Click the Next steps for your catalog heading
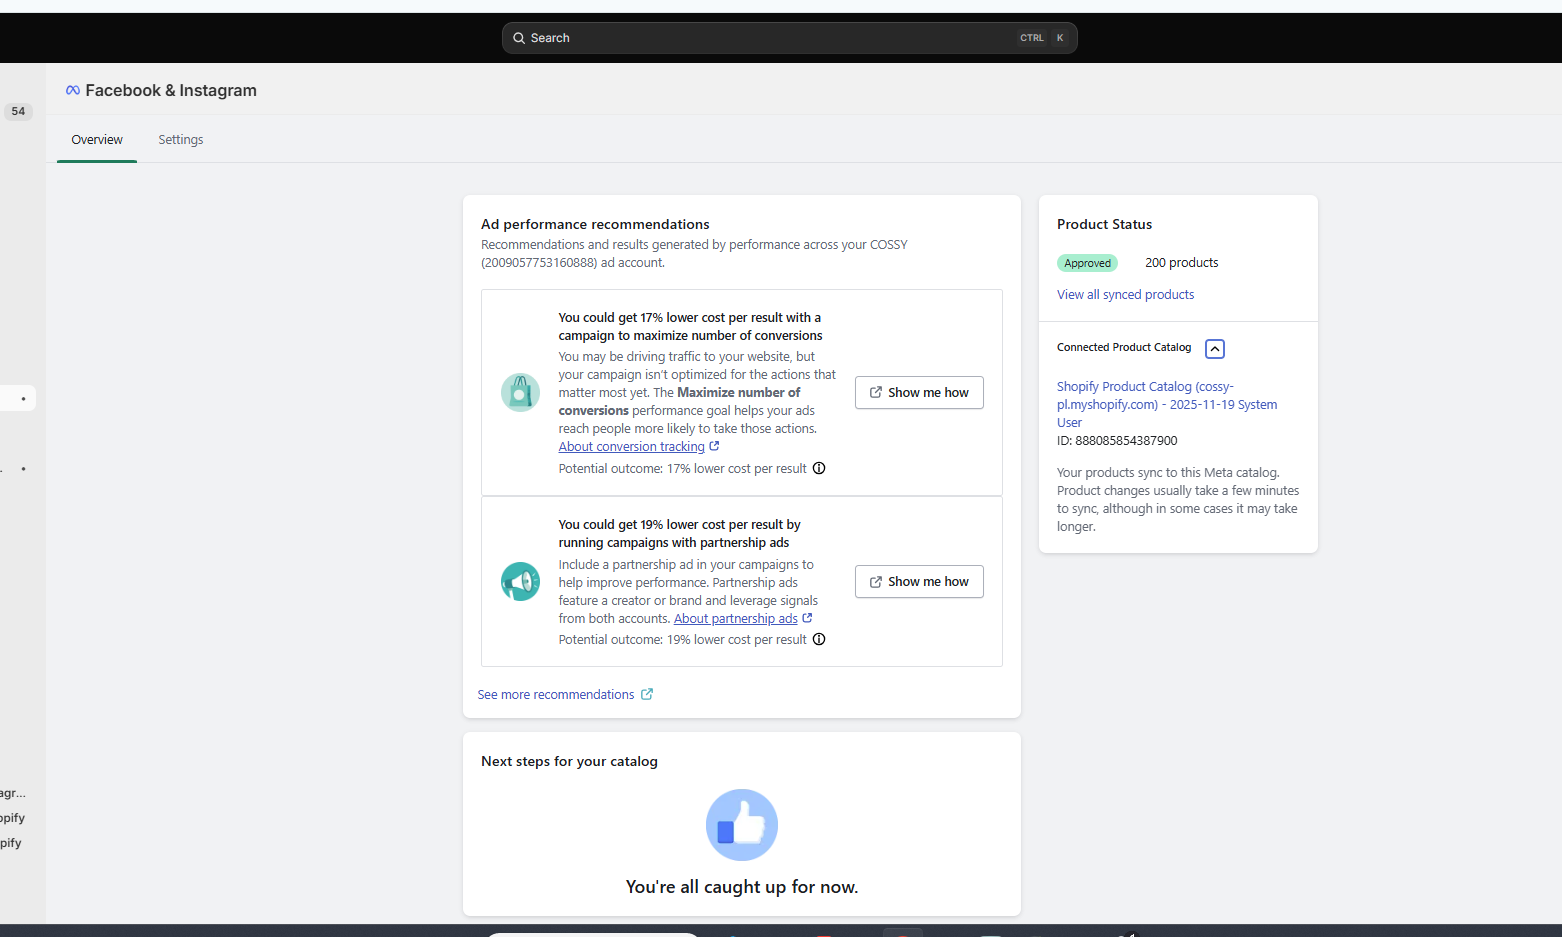1562x937 pixels. 569,761
